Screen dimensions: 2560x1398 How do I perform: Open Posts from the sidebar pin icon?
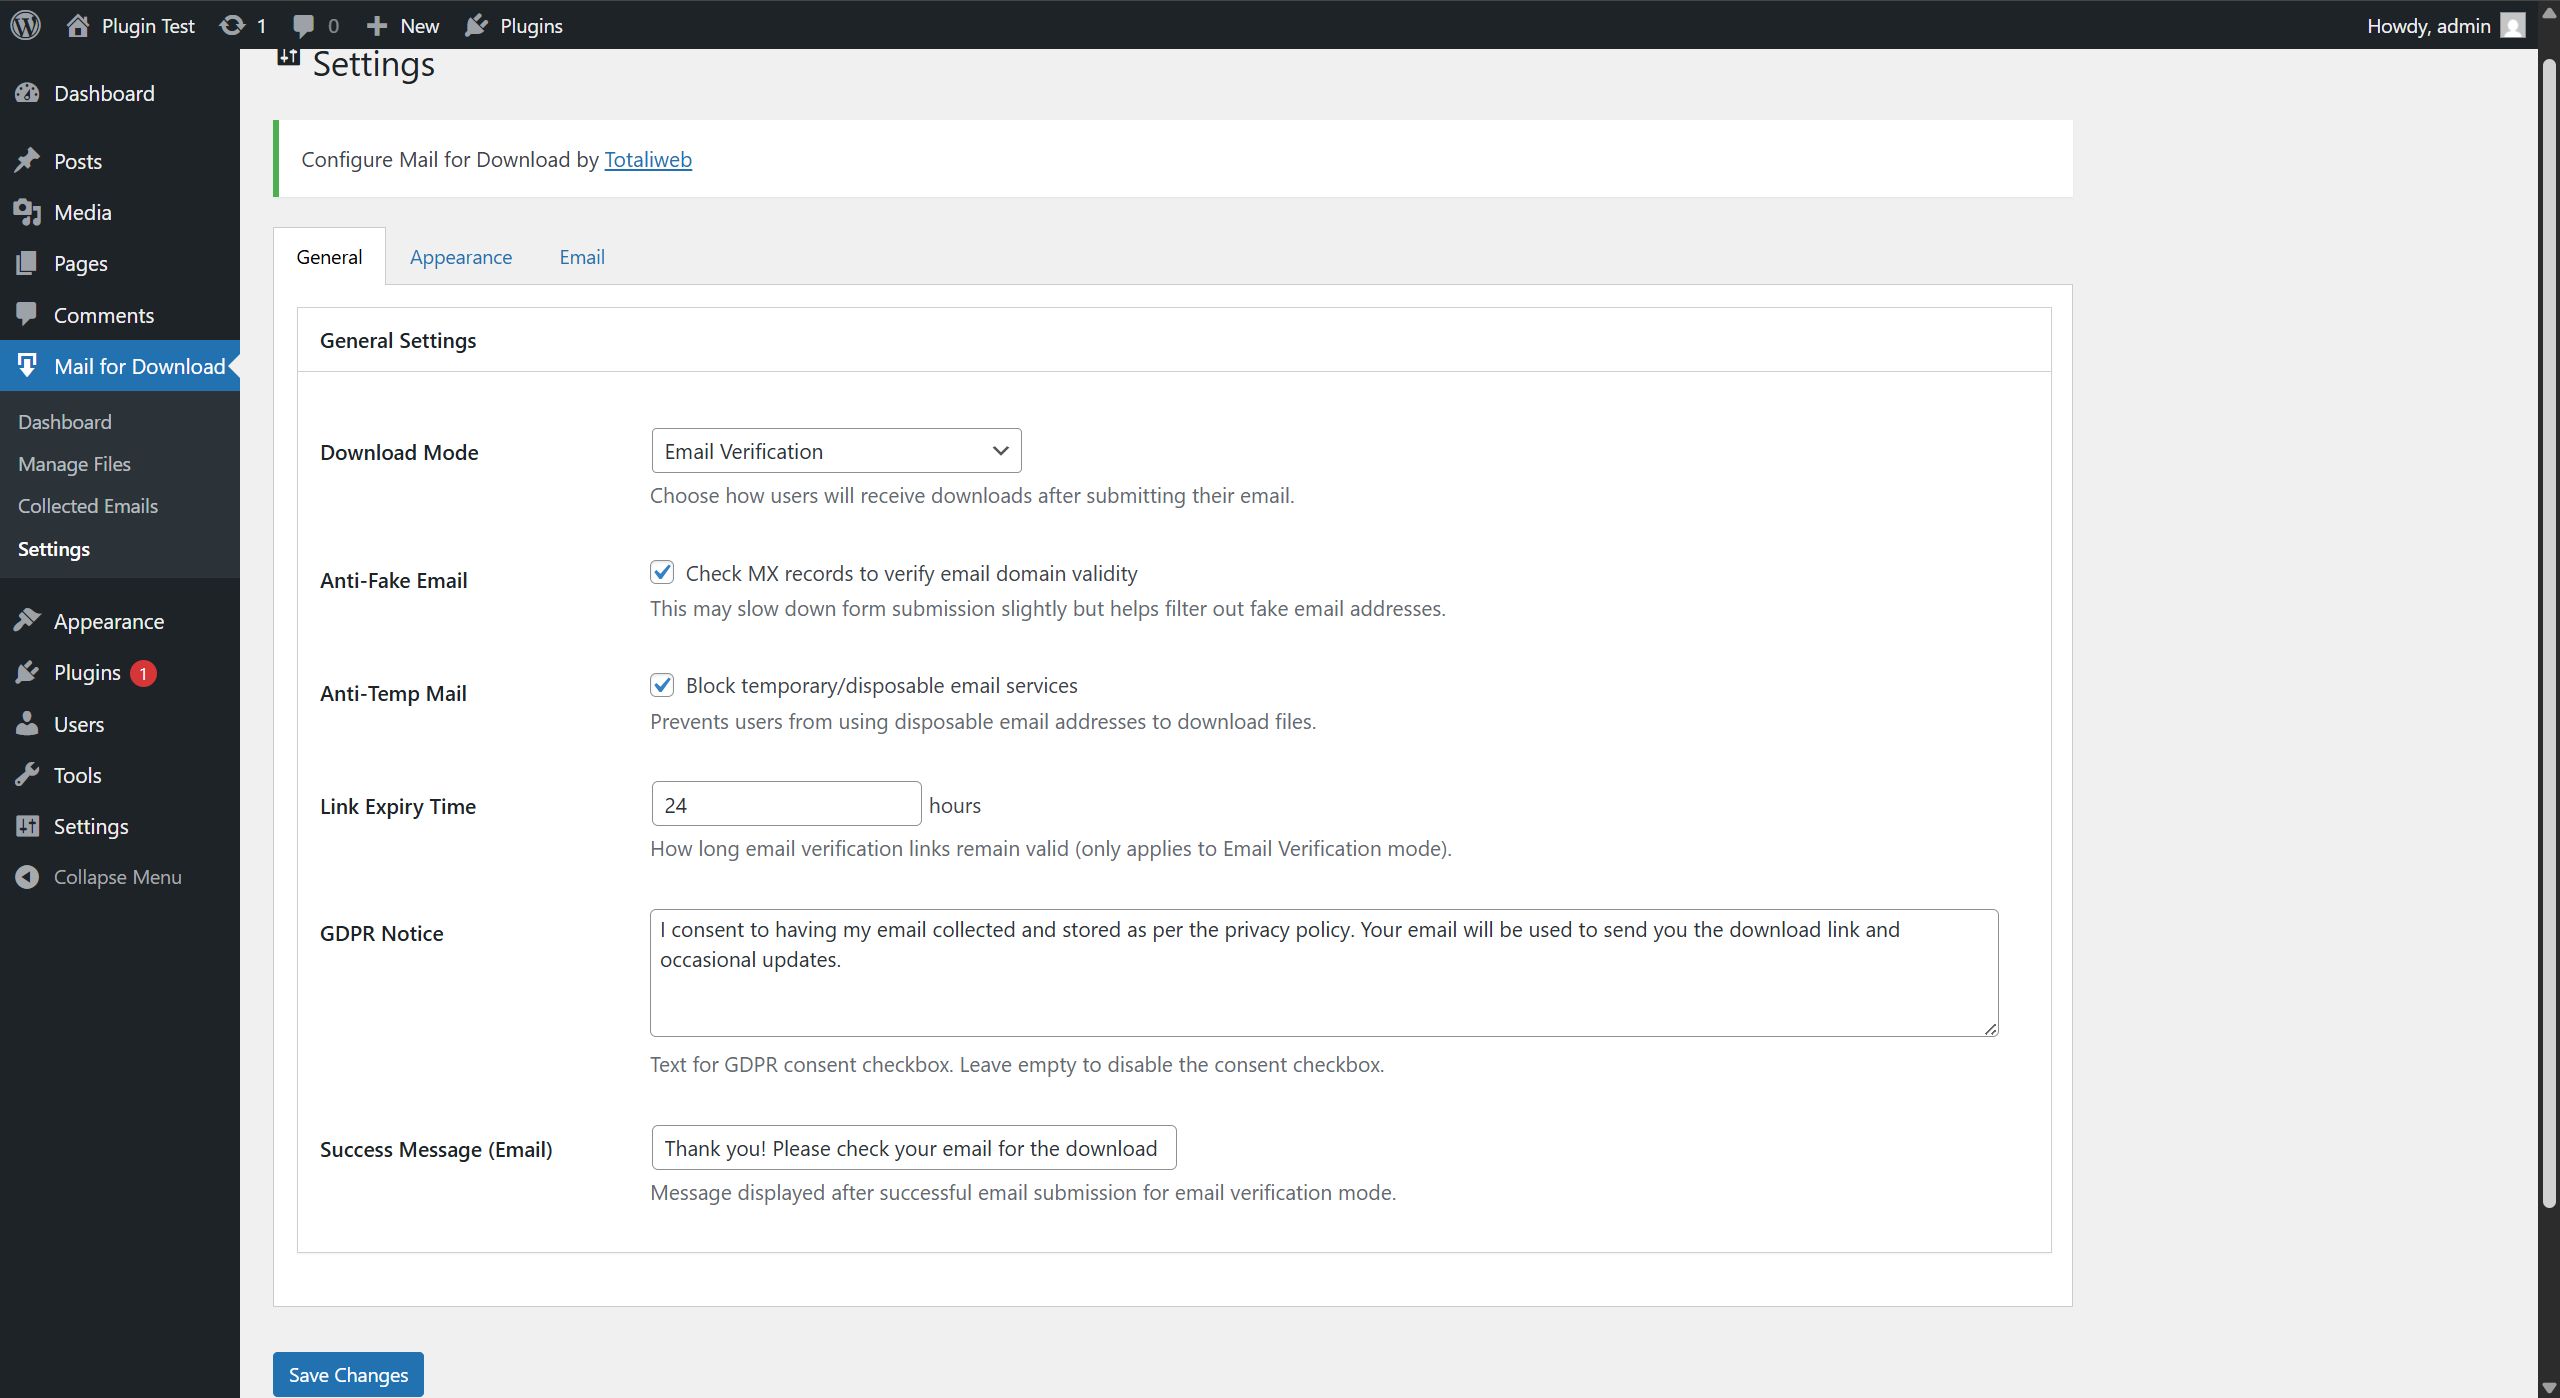point(27,160)
